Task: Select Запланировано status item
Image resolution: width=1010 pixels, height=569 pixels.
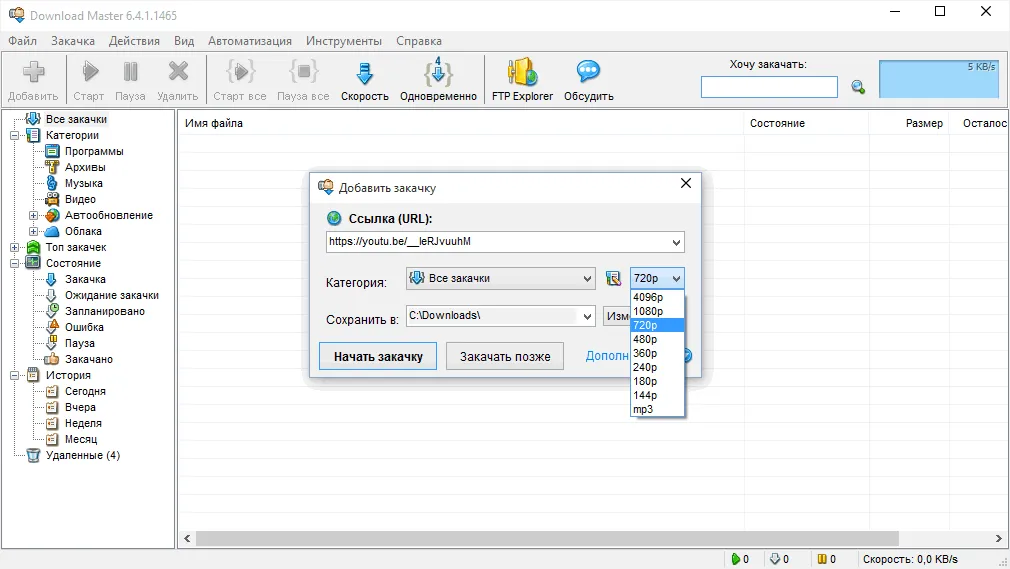Action: coord(104,311)
